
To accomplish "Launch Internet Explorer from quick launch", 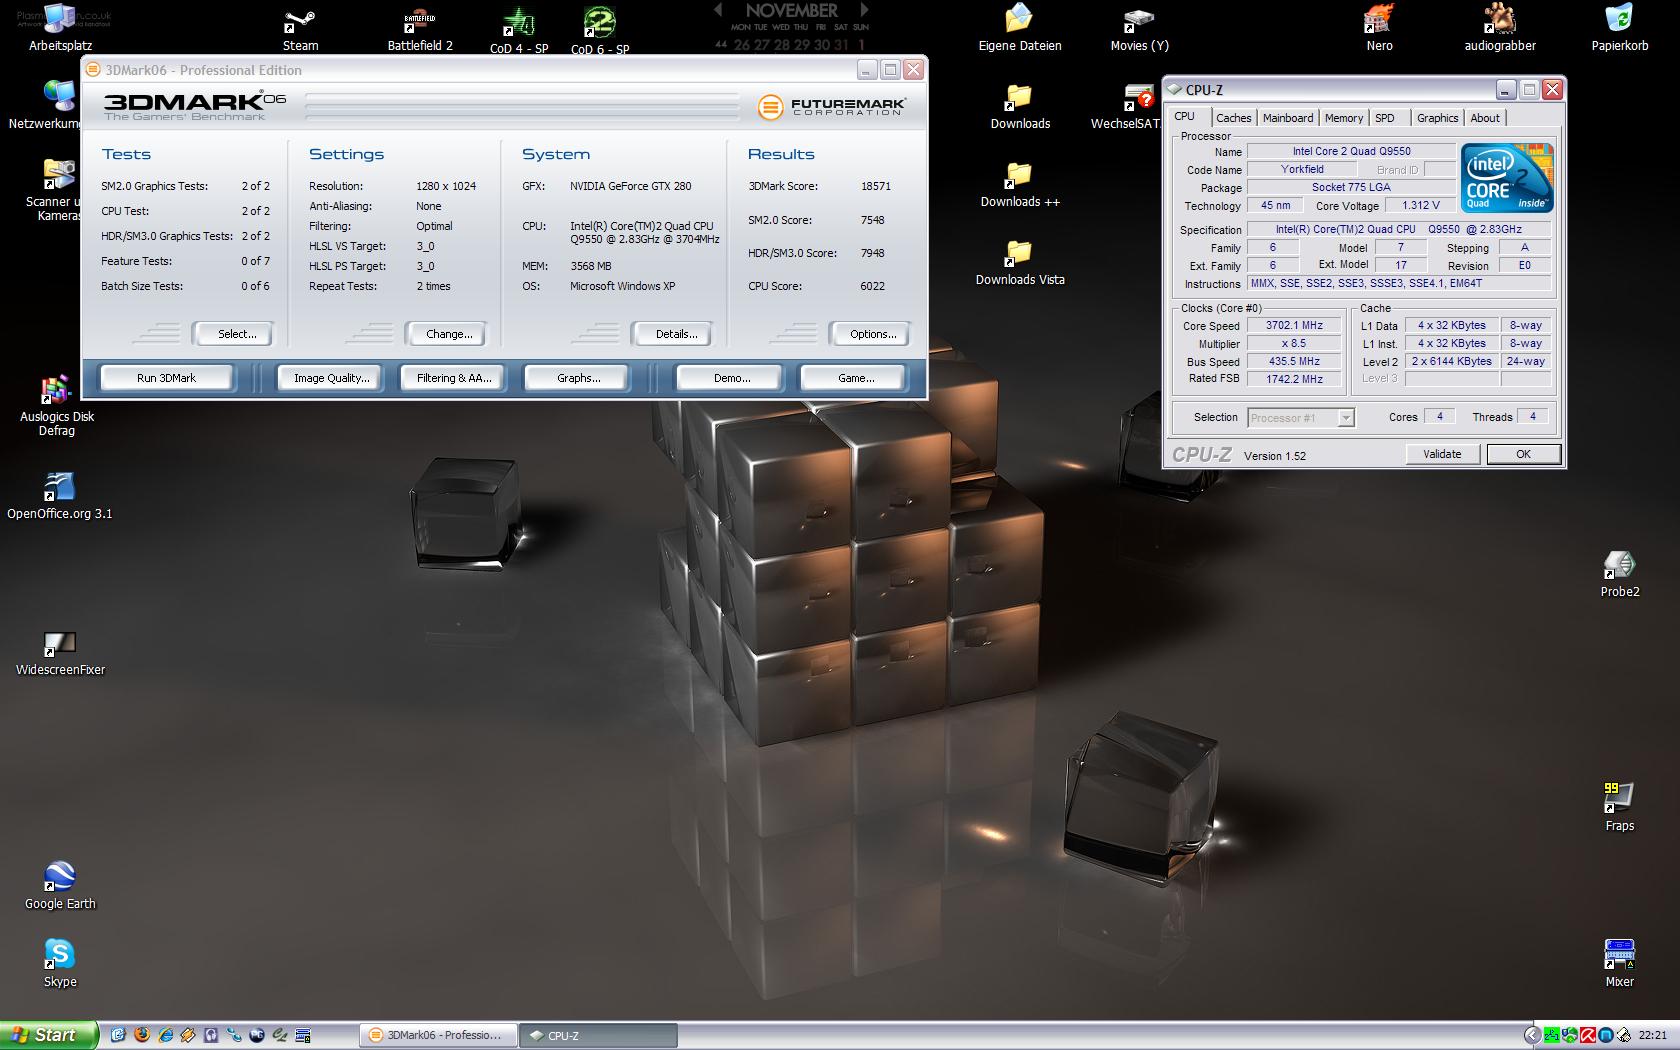I will pyautogui.click(x=165, y=1036).
